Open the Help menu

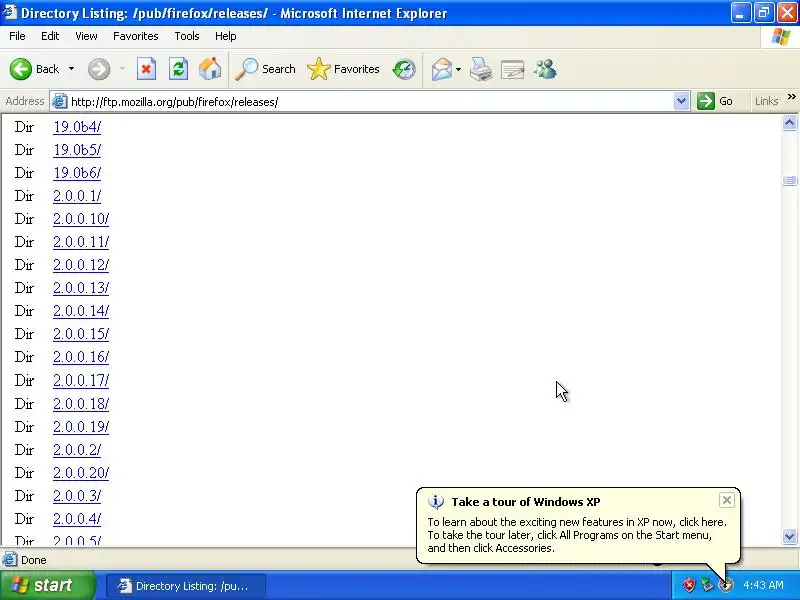(x=226, y=36)
